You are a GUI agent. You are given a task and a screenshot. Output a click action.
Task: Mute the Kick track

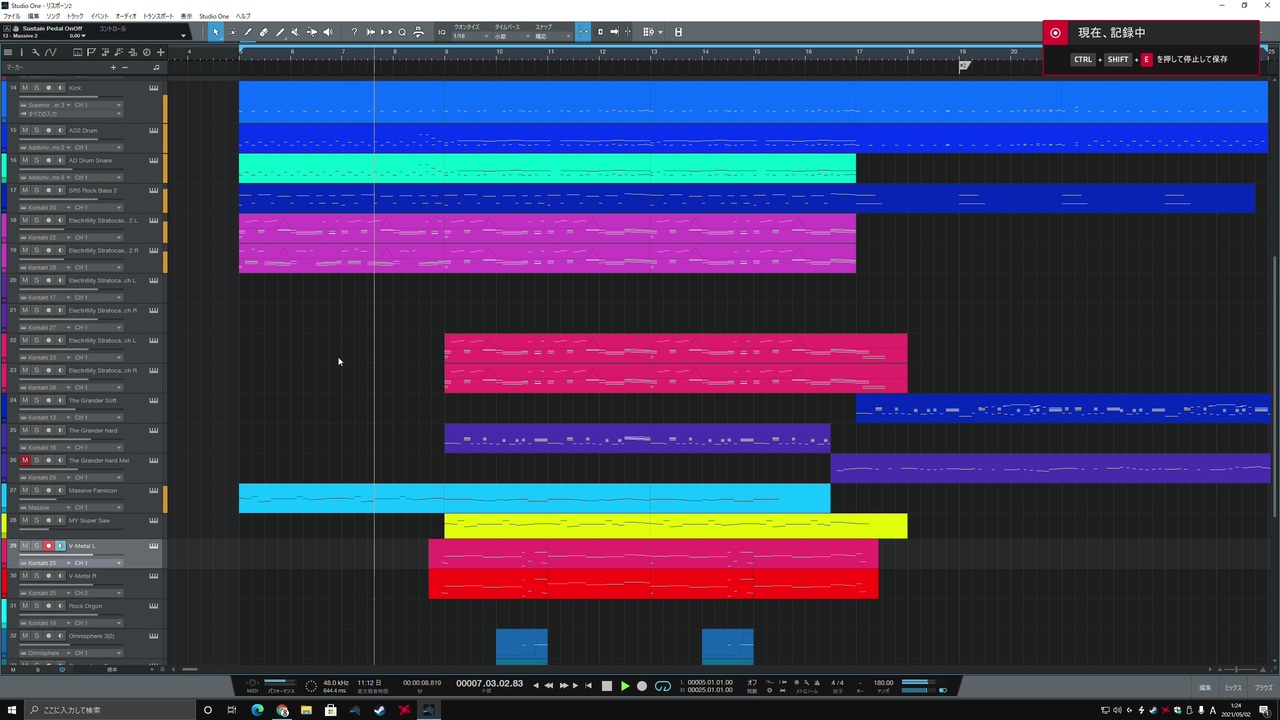coord(25,88)
